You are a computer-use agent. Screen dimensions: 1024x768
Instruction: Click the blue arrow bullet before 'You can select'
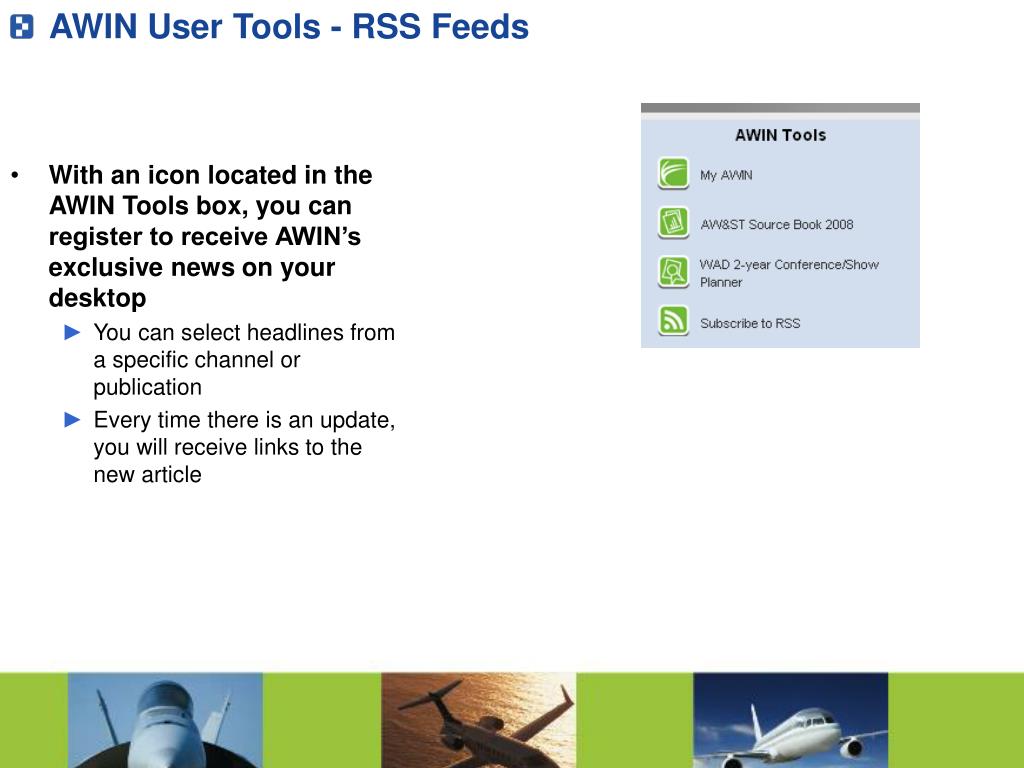tap(72, 332)
